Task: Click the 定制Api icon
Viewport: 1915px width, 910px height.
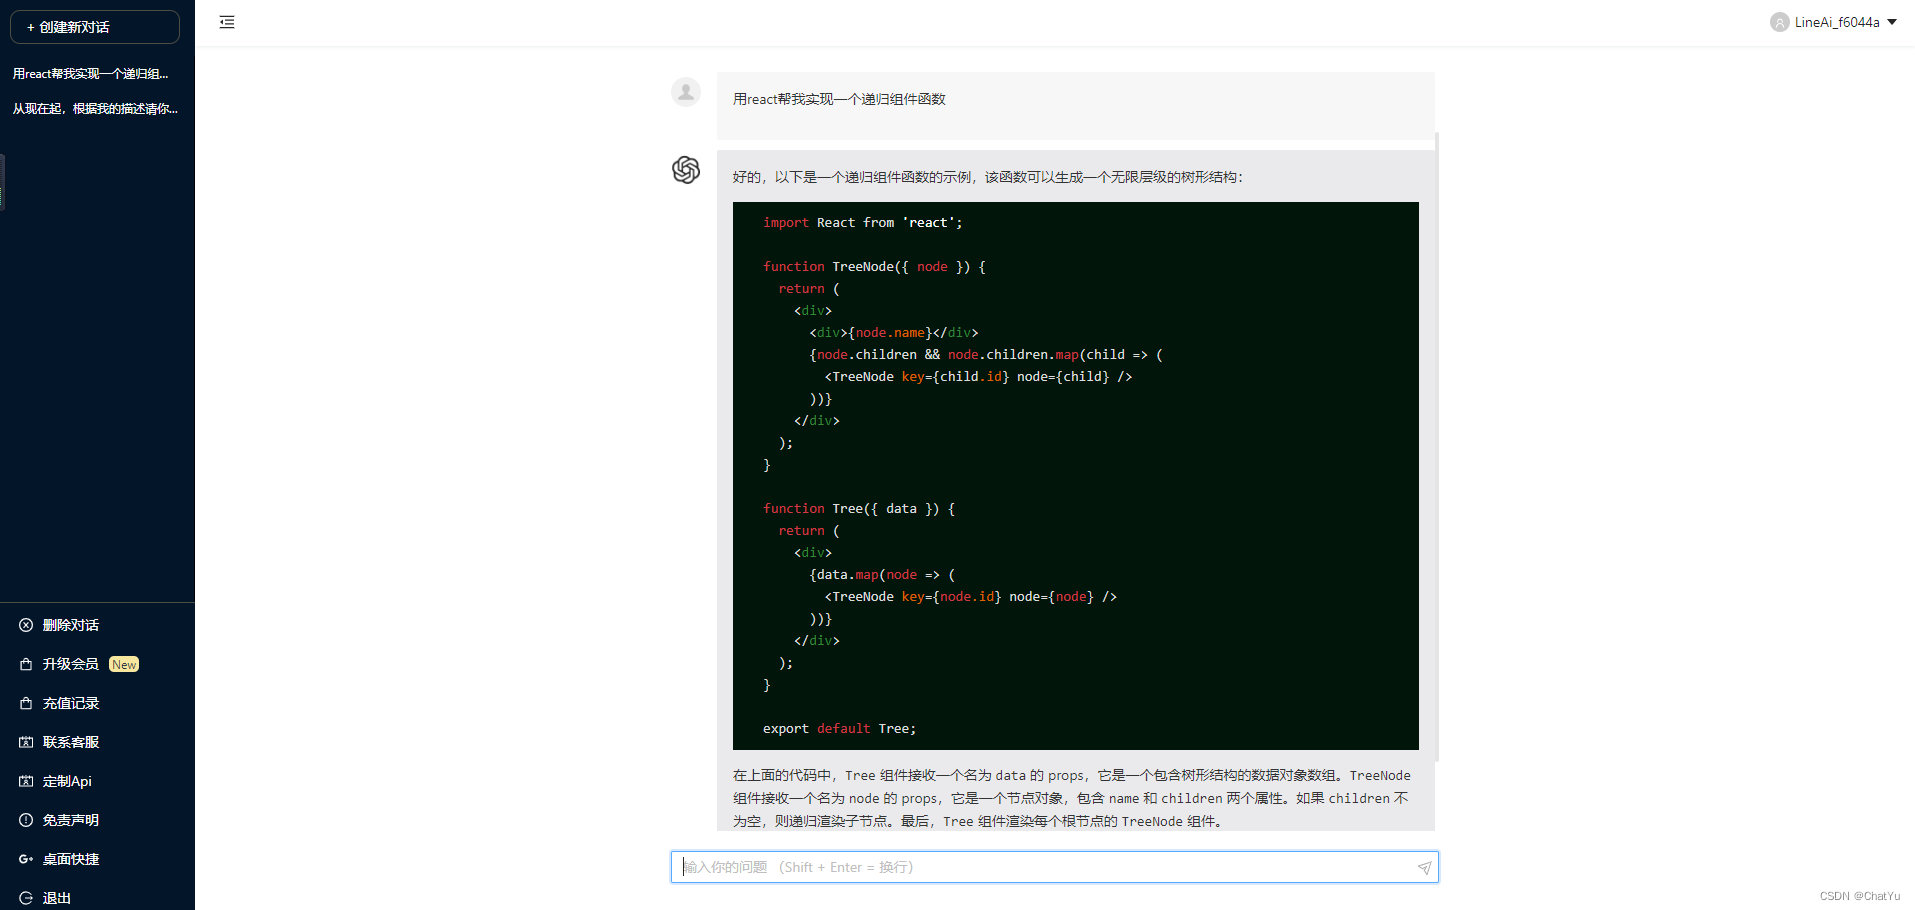Action: coord(26,781)
